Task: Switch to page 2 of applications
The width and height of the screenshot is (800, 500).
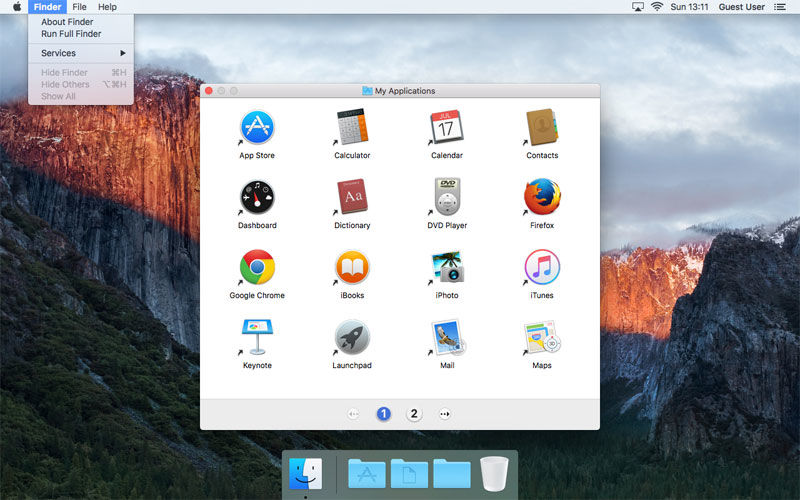Action: click(x=414, y=414)
